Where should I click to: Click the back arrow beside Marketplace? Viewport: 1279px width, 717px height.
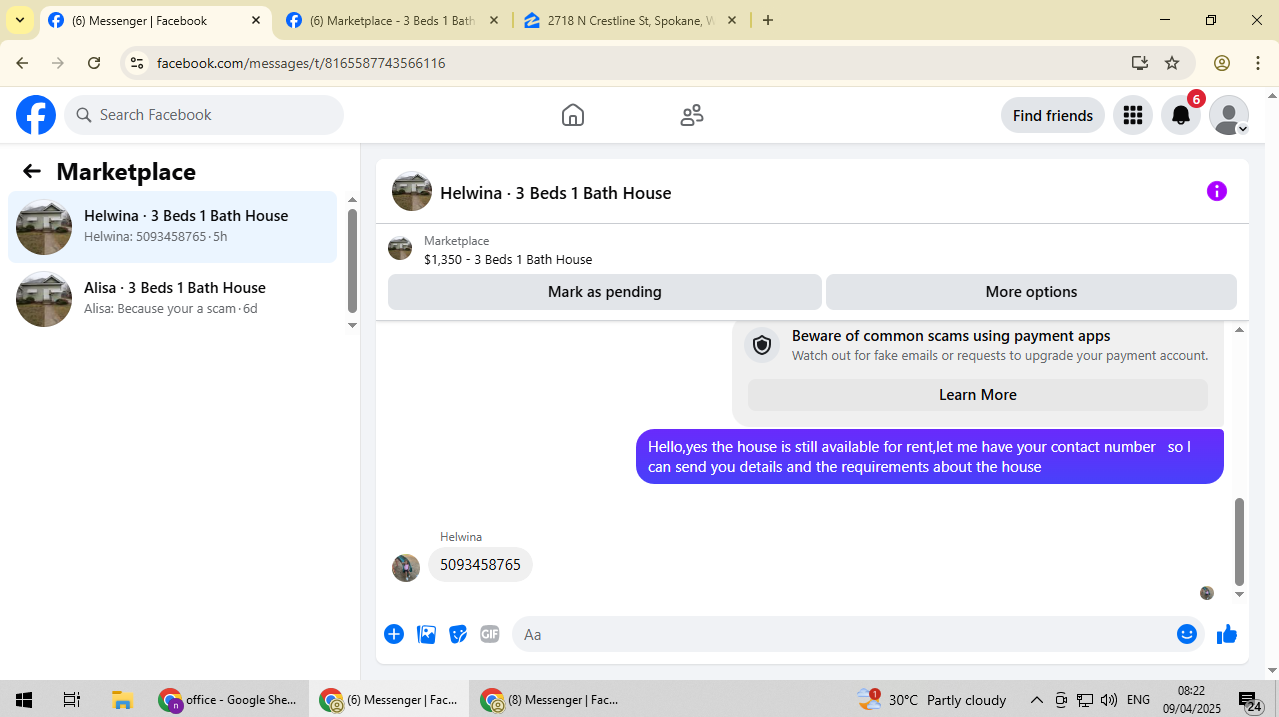(x=32, y=171)
